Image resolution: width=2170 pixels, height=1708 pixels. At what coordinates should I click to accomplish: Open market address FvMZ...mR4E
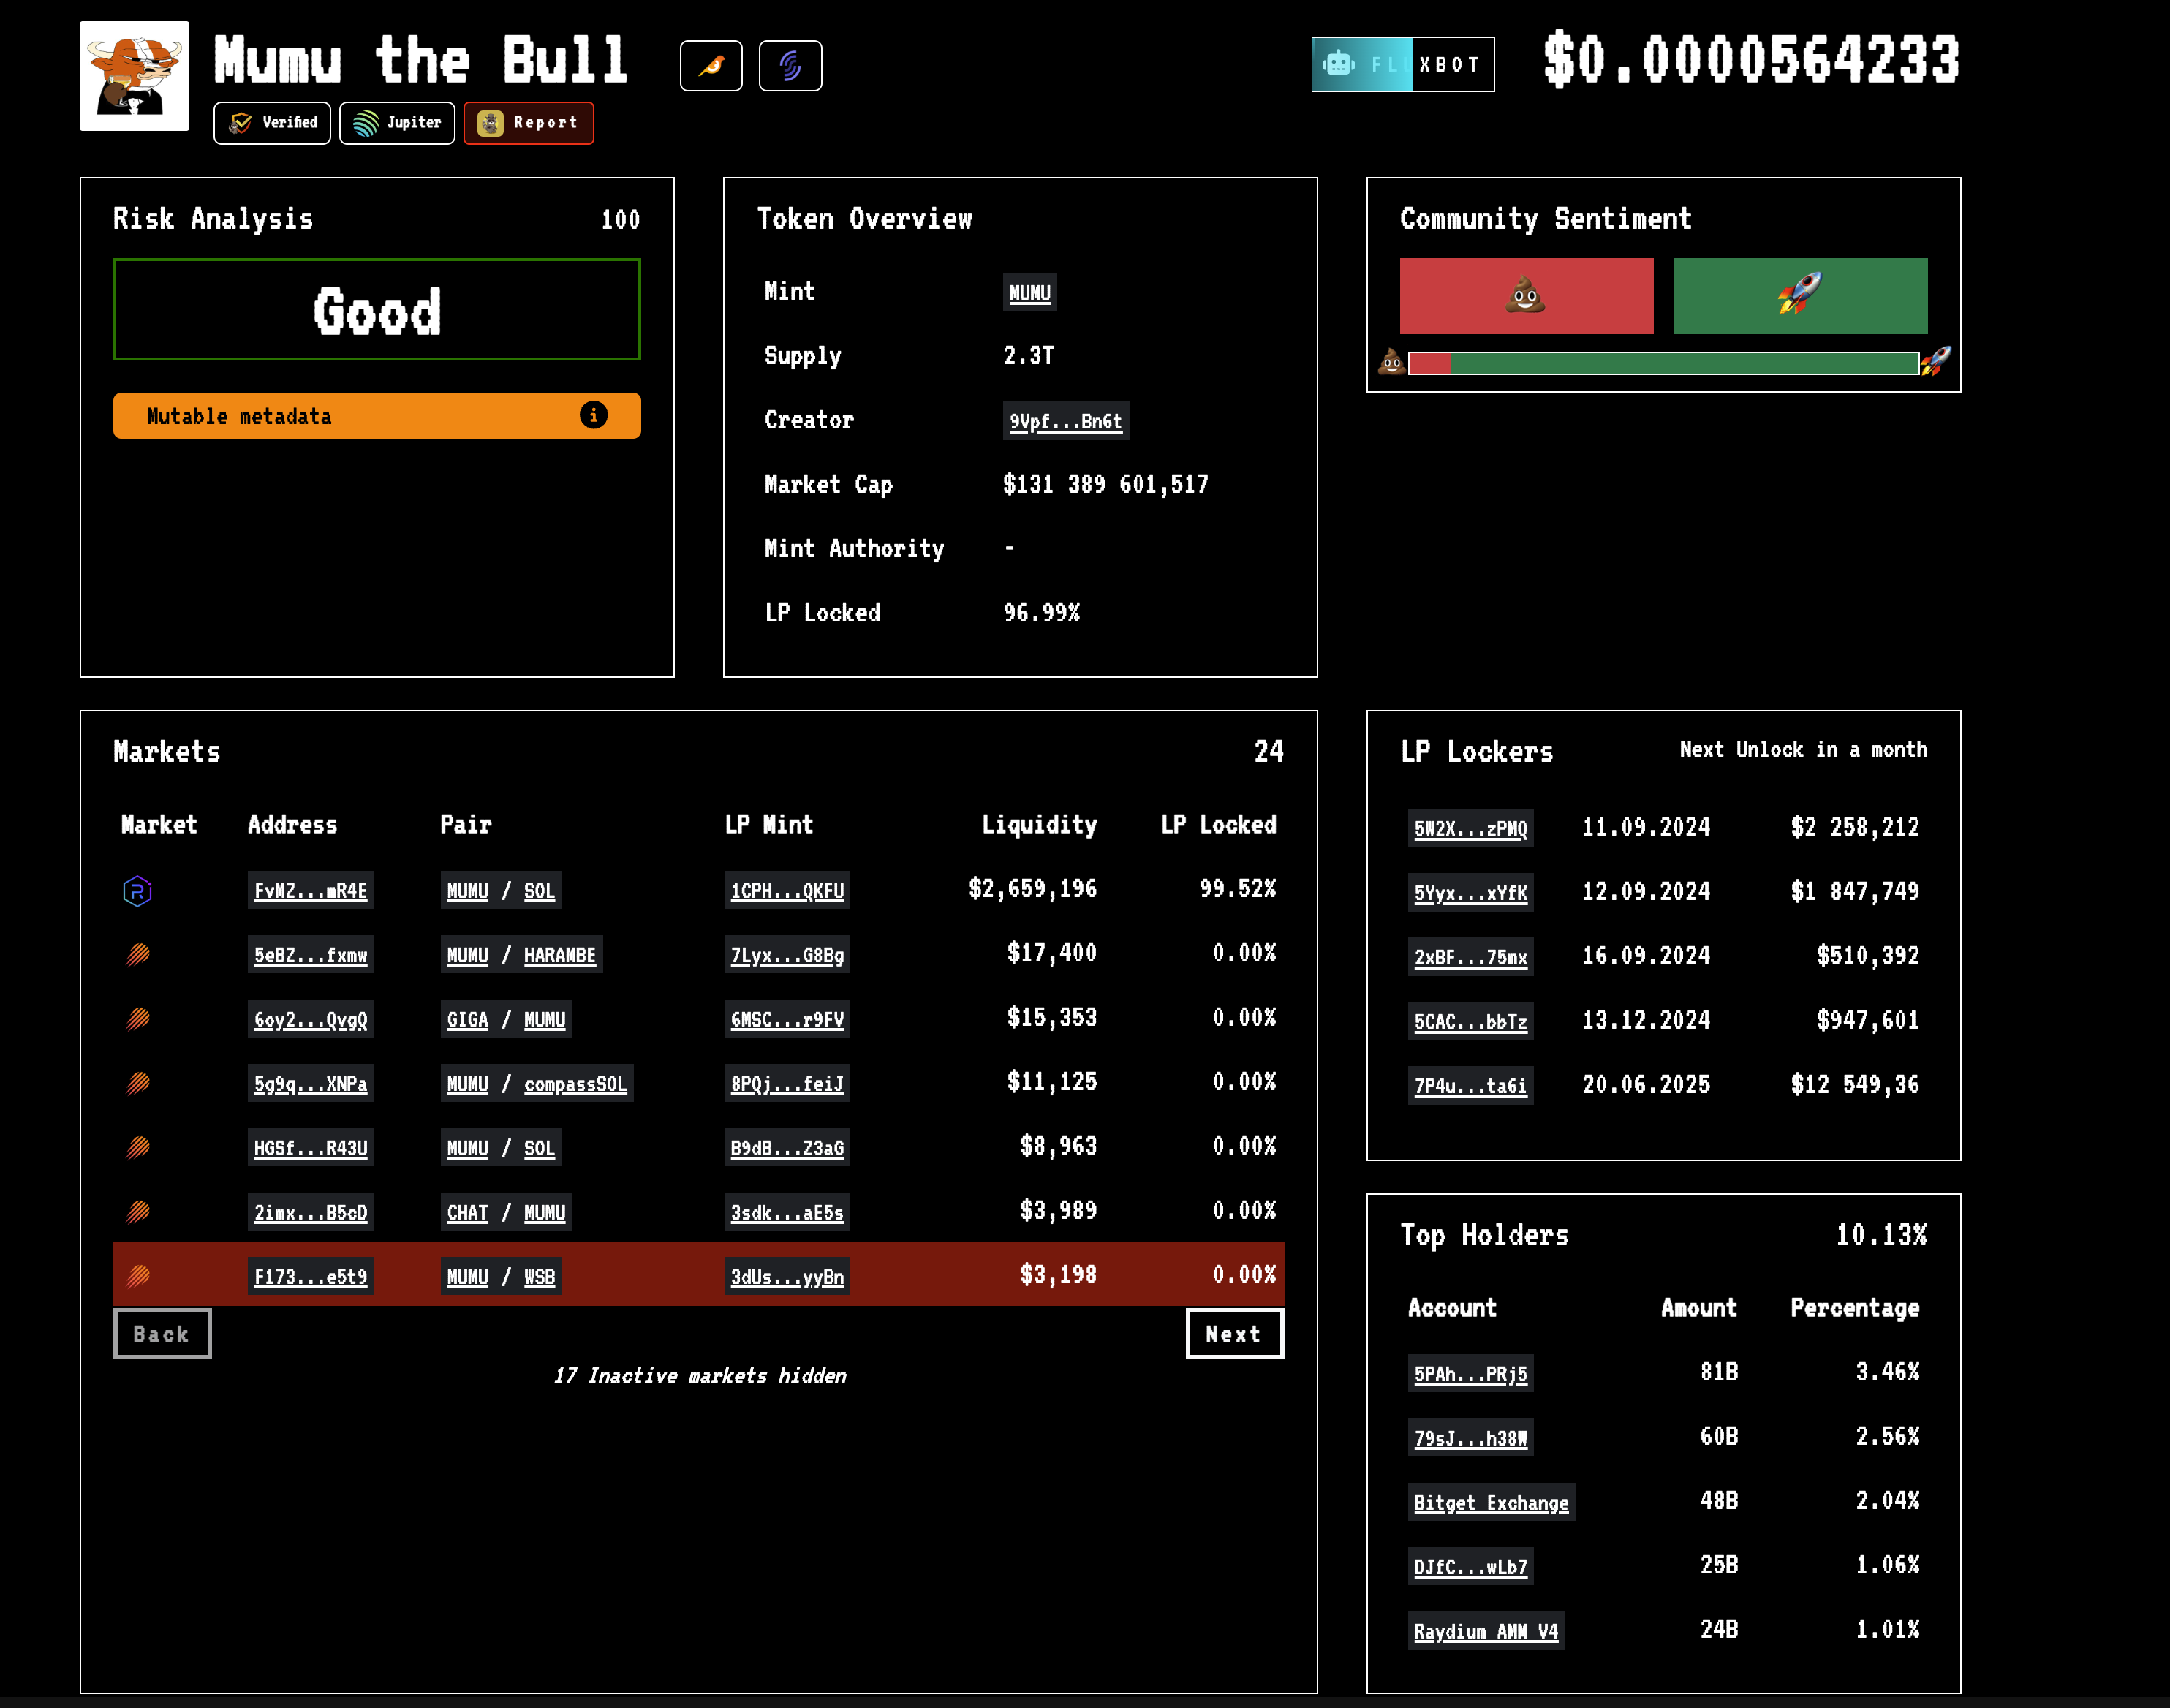click(311, 890)
